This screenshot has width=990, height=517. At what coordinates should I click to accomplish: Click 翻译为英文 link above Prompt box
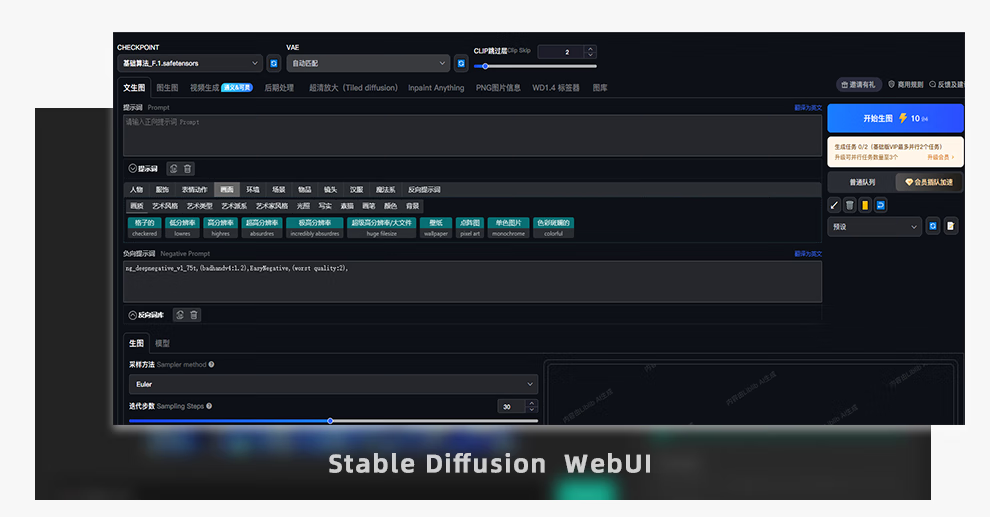click(808, 108)
